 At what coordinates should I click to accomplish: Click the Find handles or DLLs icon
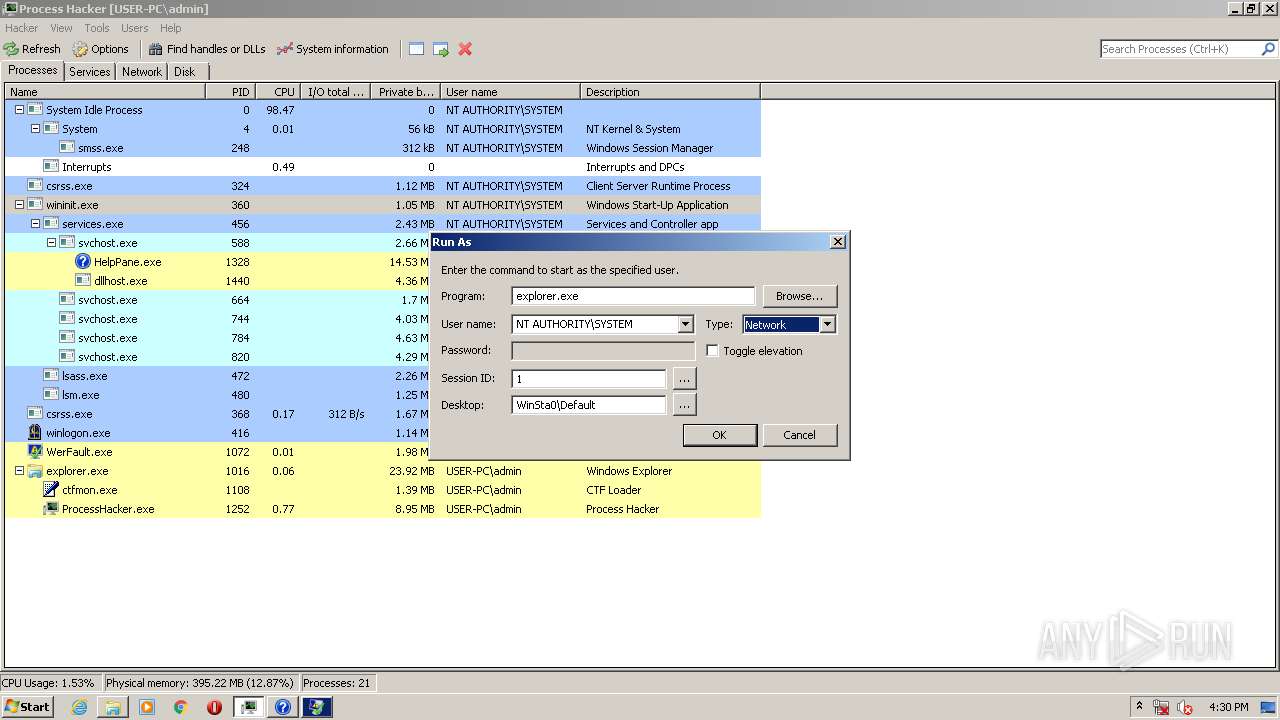(155, 49)
